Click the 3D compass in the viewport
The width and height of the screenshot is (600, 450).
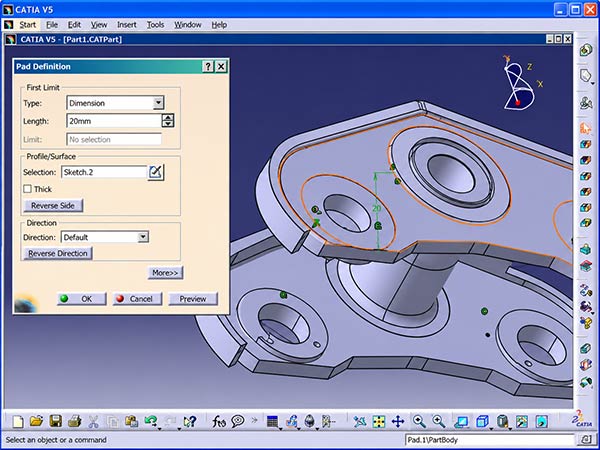click(x=520, y=84)
